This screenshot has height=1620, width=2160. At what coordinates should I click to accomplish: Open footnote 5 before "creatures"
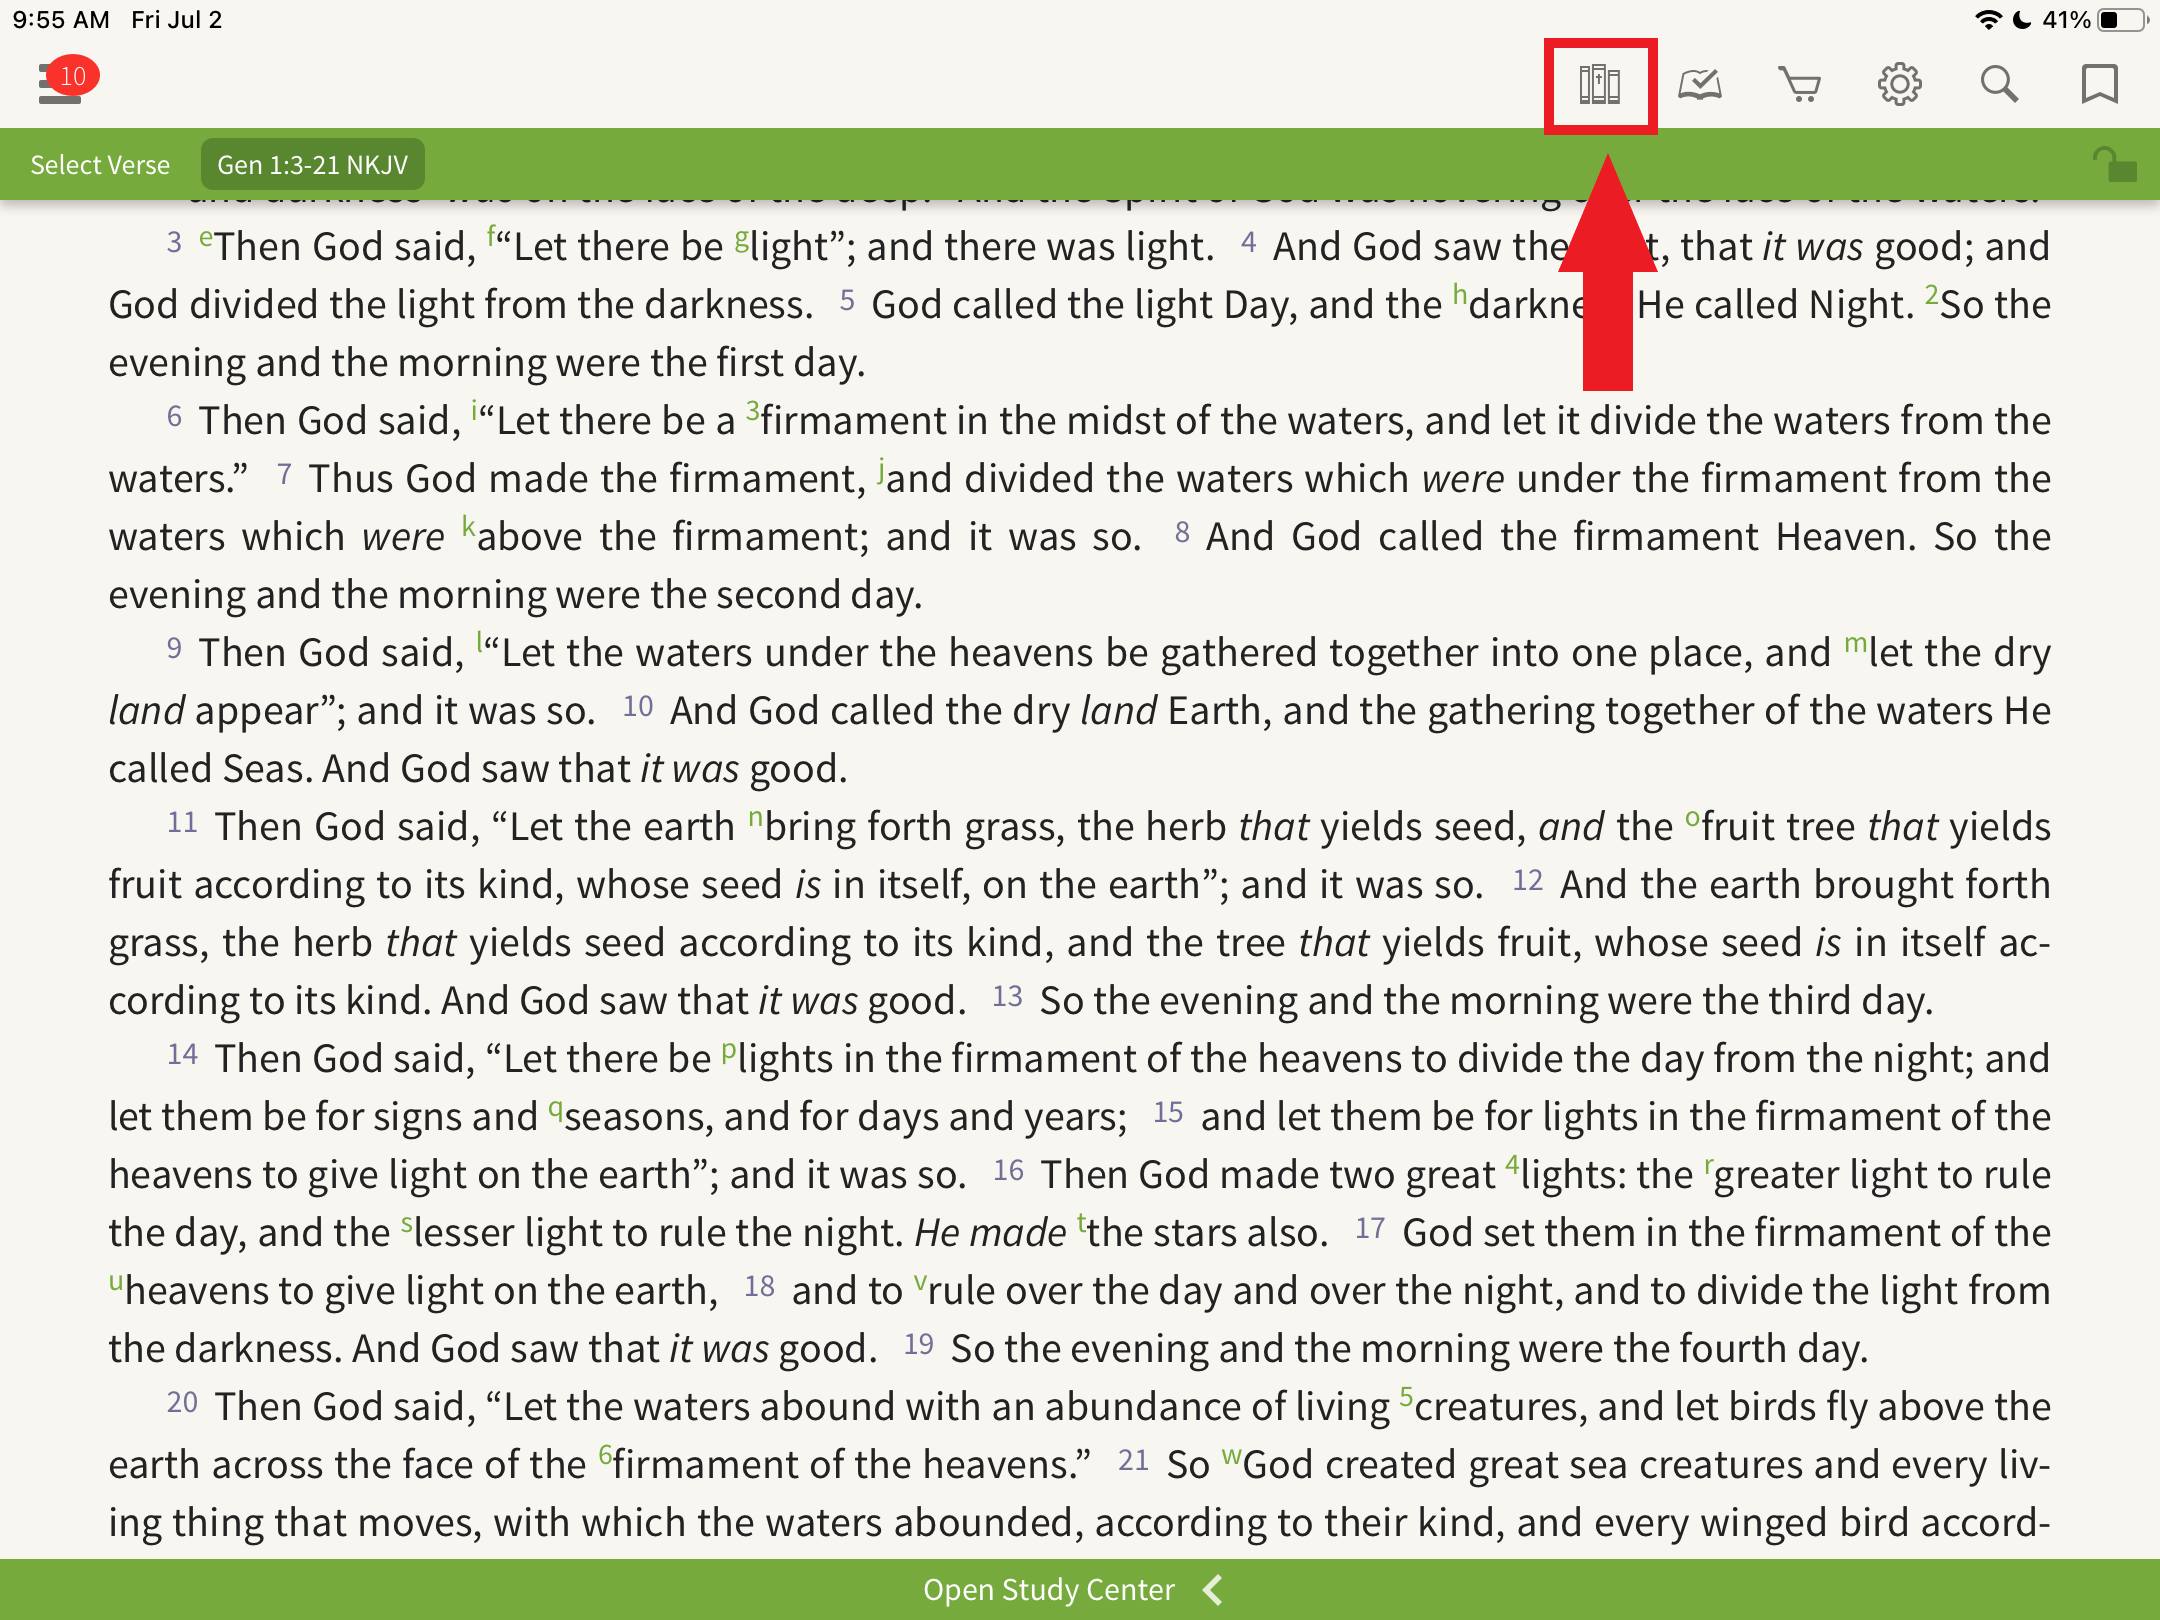[x=1406, y=1396]
